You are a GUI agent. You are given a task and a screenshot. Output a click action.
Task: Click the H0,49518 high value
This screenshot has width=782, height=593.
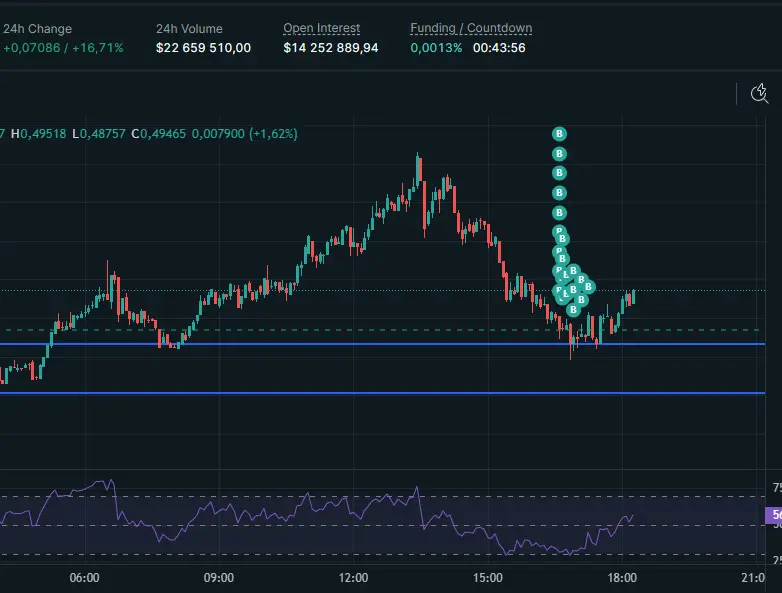tap(38, 134)
